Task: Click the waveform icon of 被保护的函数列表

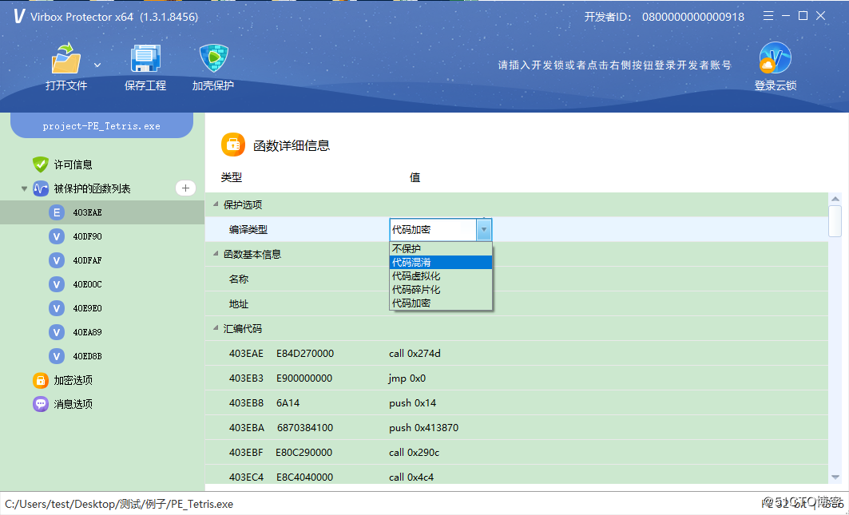Action: 41,188
